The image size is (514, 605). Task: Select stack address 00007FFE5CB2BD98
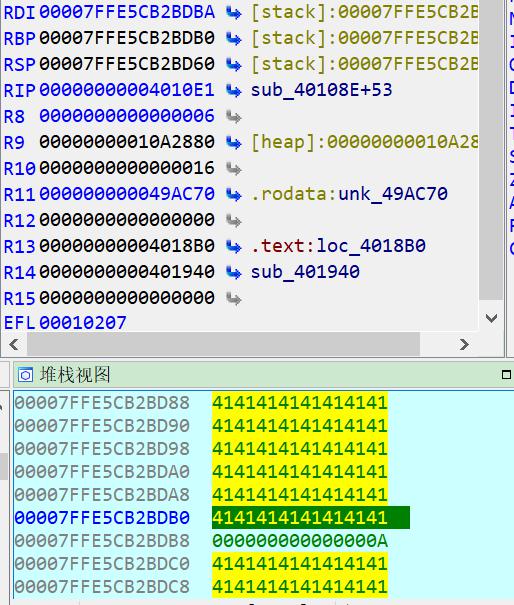(102, 449)
